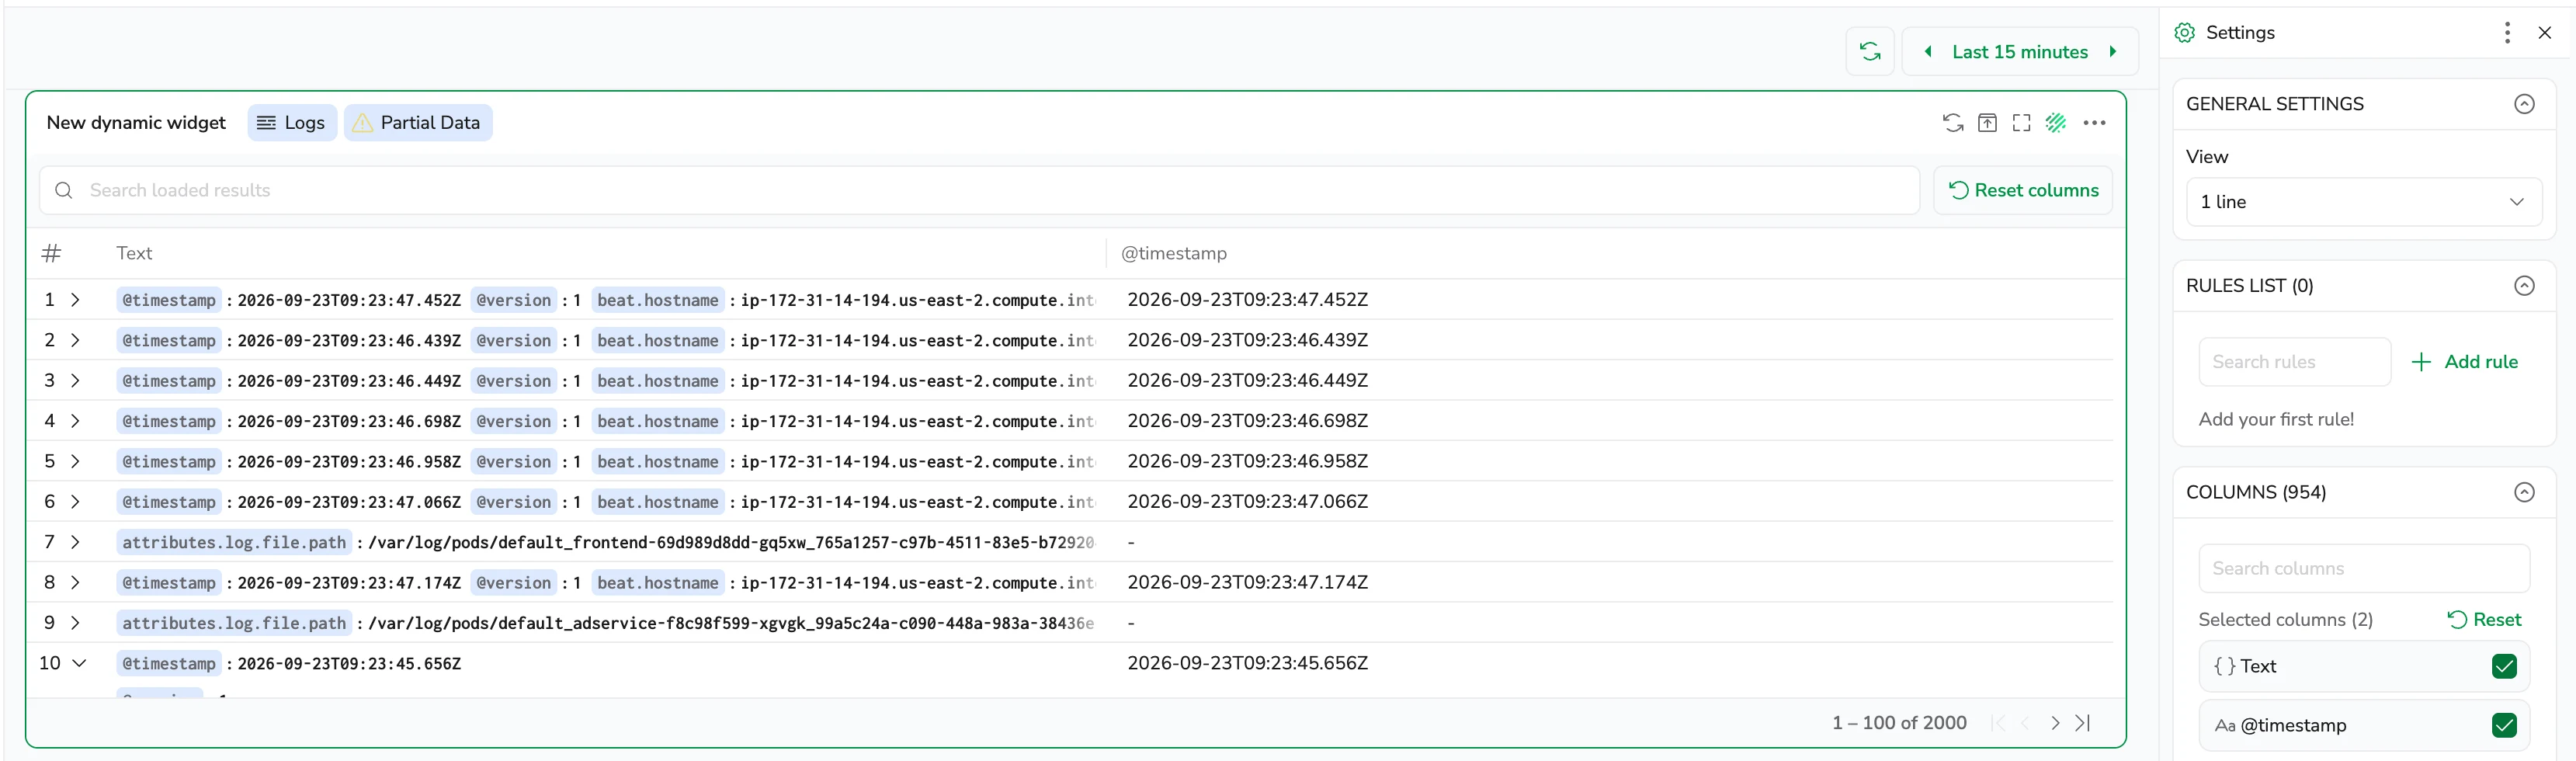2576x761 pixels.
Task: Open Settings panel kebab menu
Action: [x=2506, y=33]
